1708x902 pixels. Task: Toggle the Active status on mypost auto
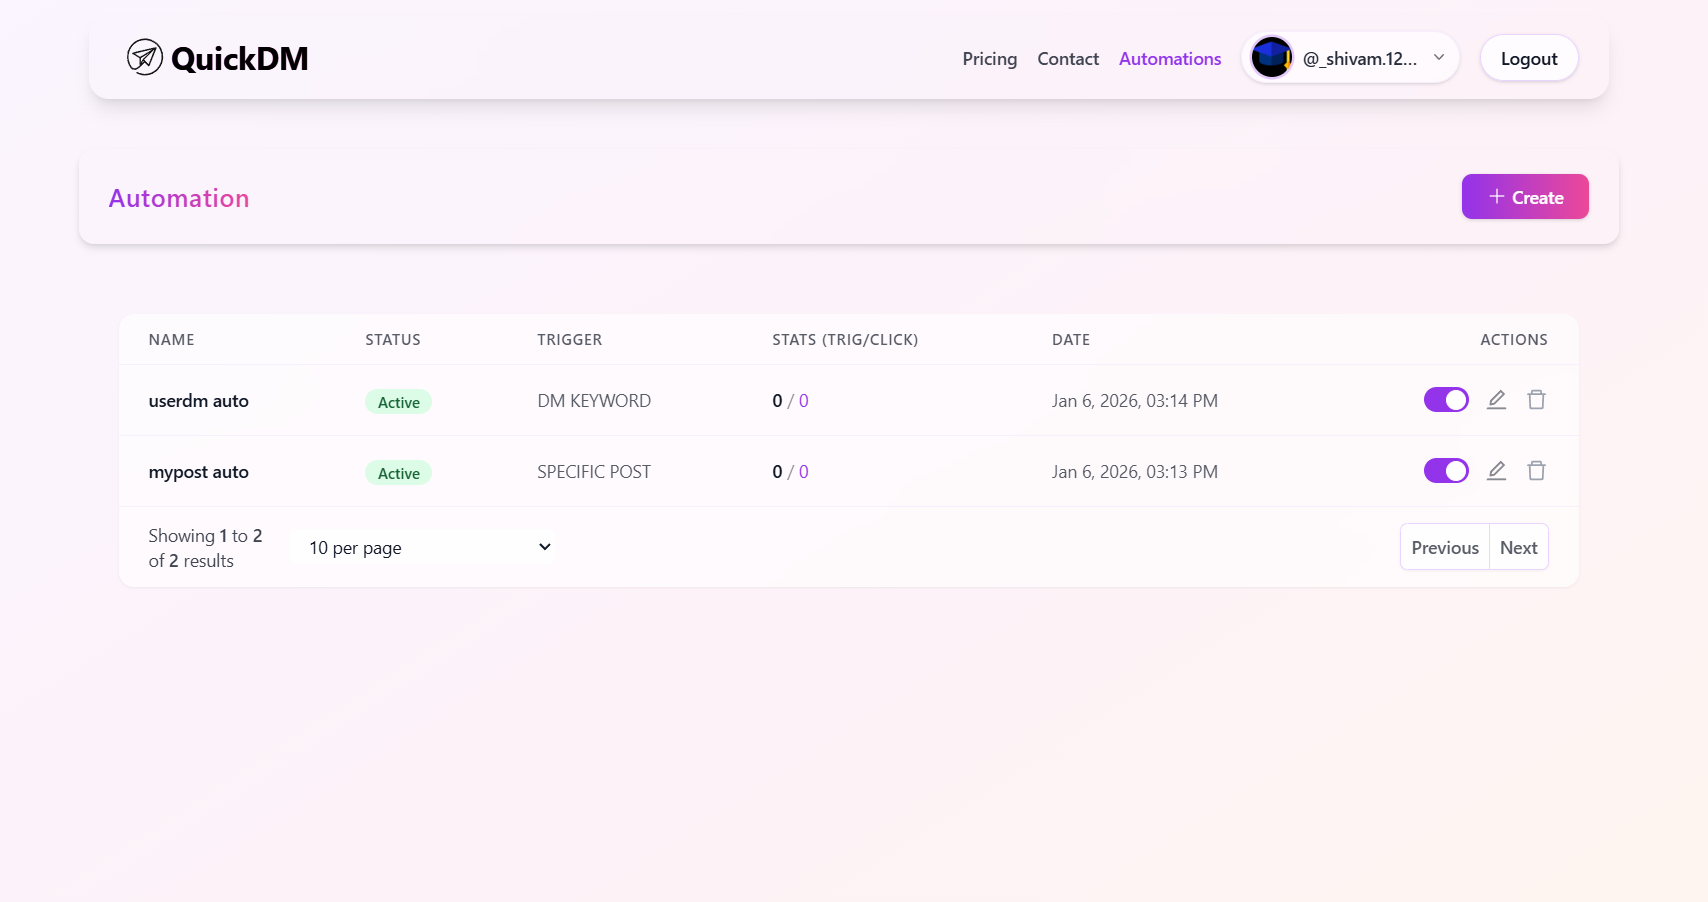1445,470
